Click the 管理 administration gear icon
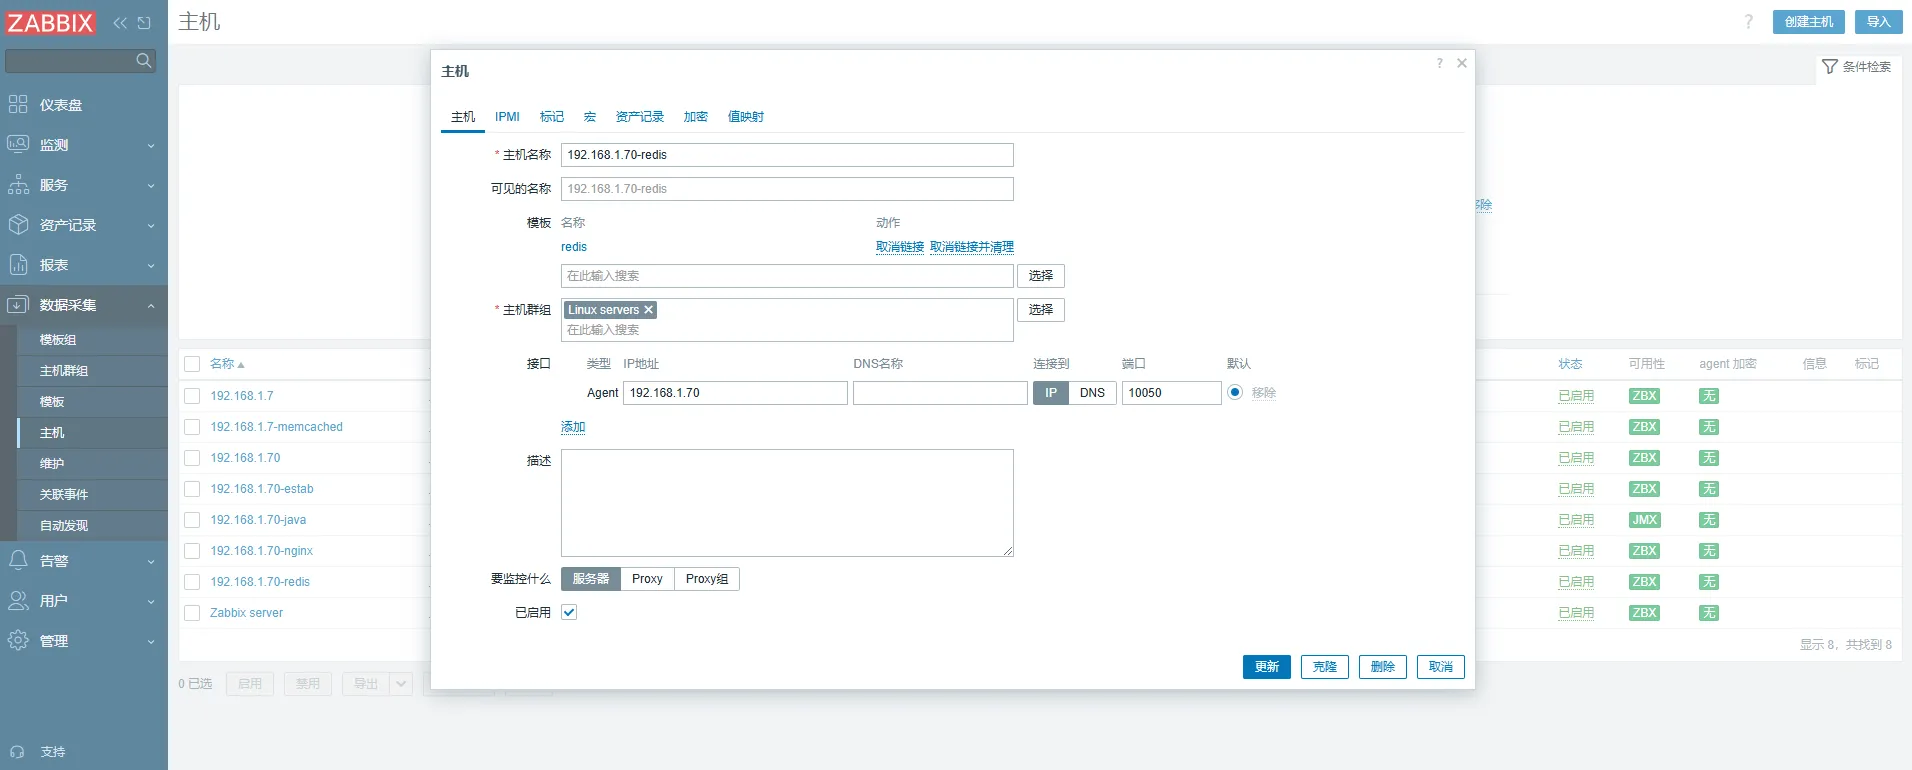Viewport: 1912px width, 770px height. point(18,640)
